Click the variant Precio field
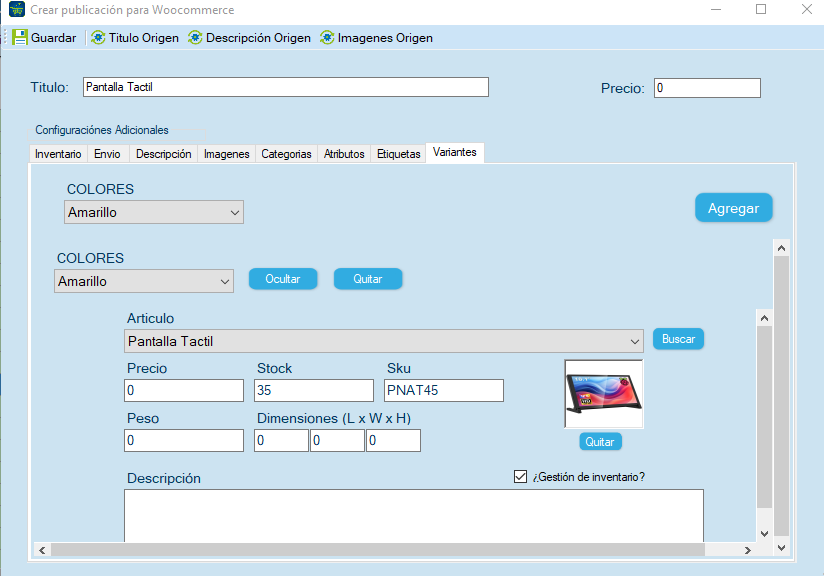This screenshot has height=576, width=824. 184,390
